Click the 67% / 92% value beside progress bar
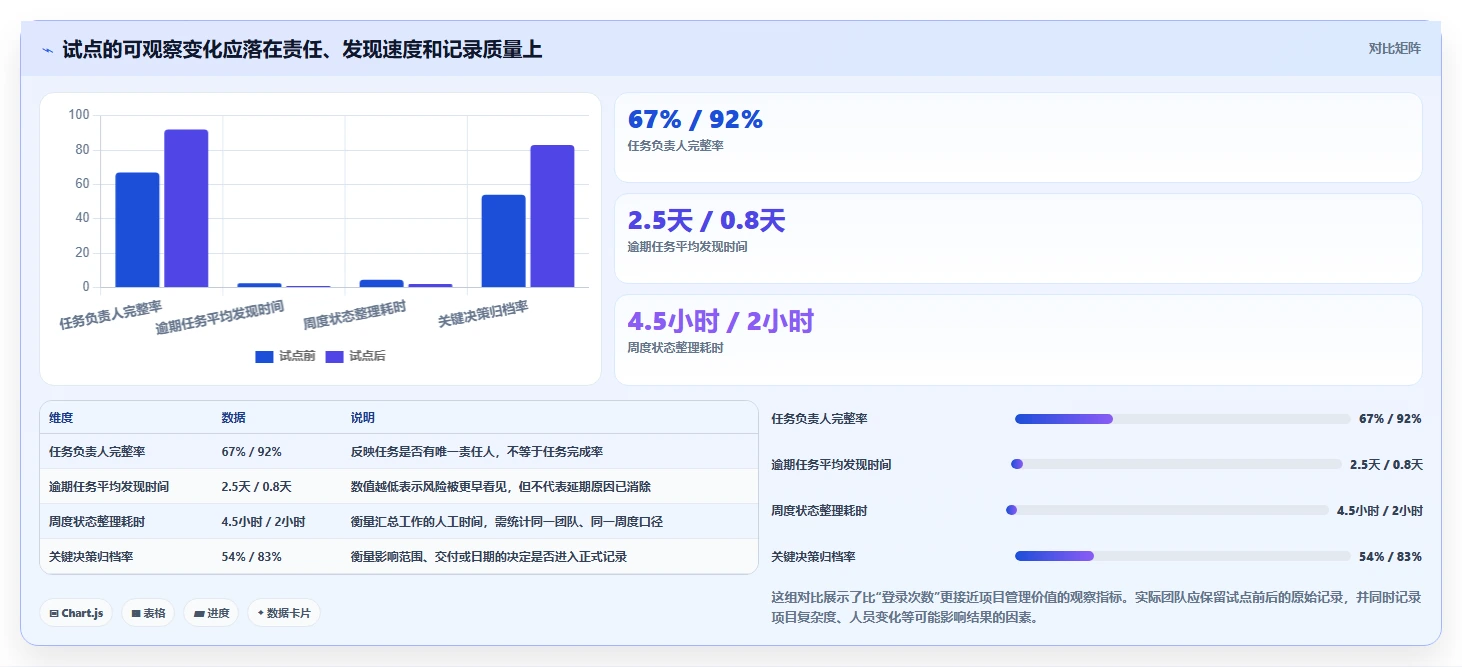1462x667 pixels. 1390,419
